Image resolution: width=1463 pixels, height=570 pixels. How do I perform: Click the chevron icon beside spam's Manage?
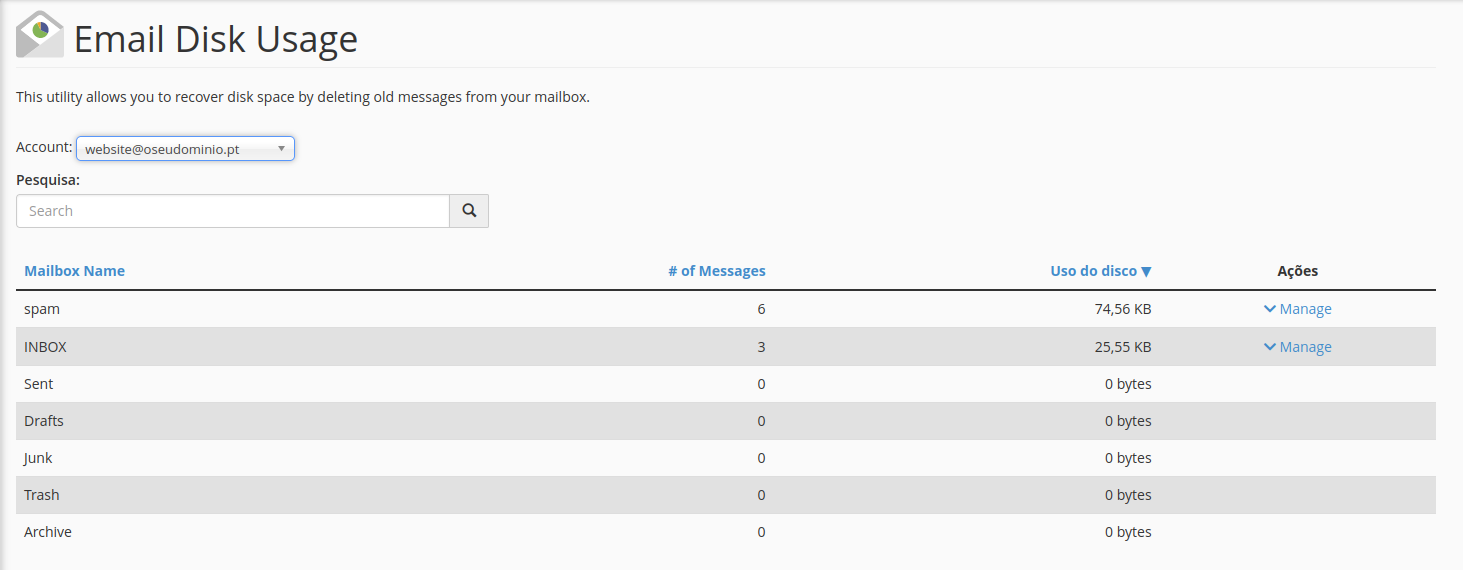tap(1269, 309)
